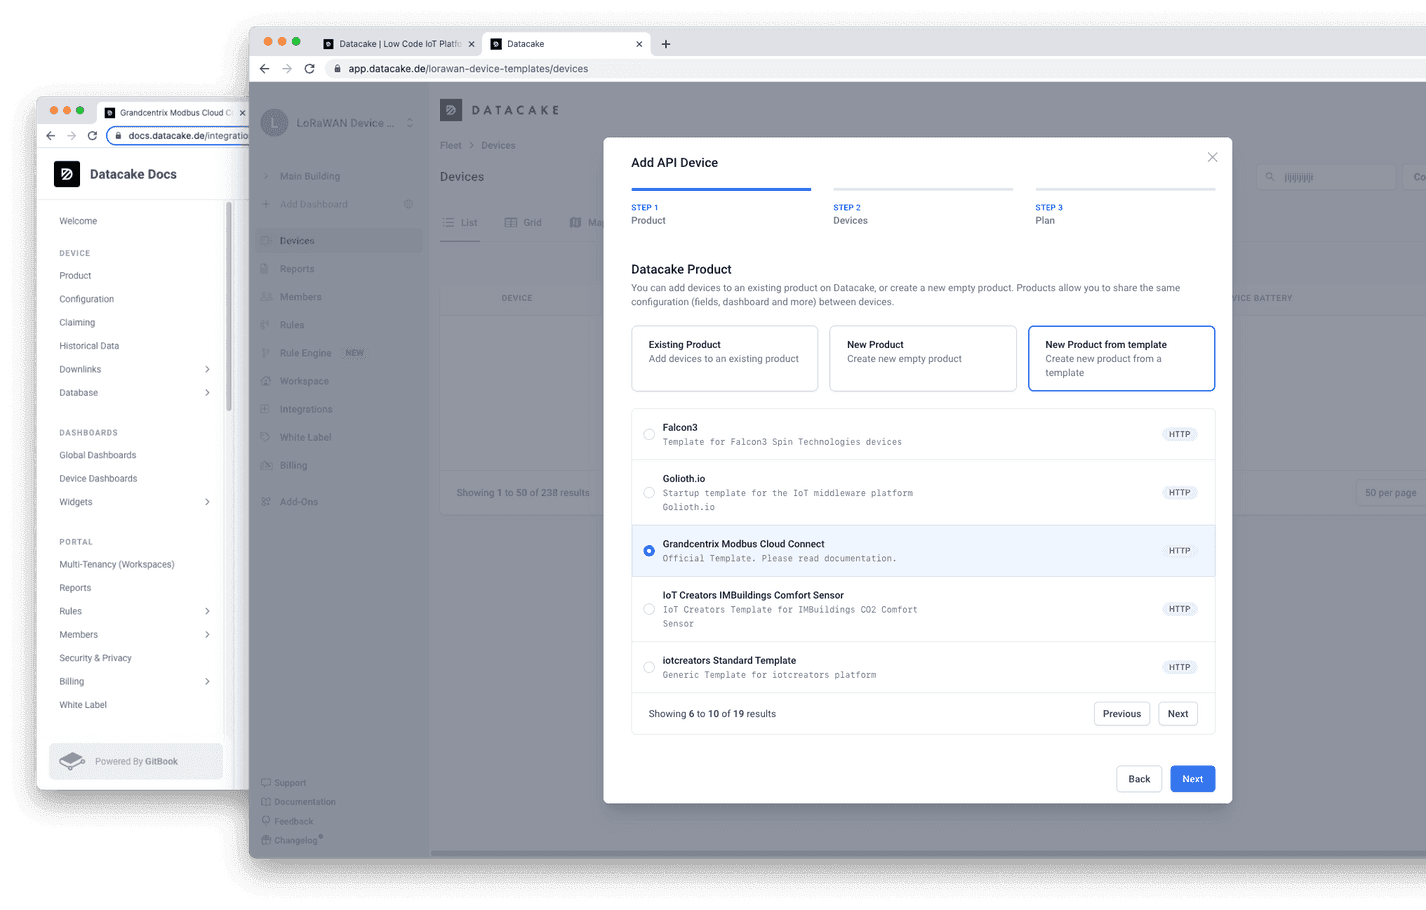The width and height of the screenshot is (1426, 910).
Task: Expand Main Building in the app sidebar
Action: point(266,176)
